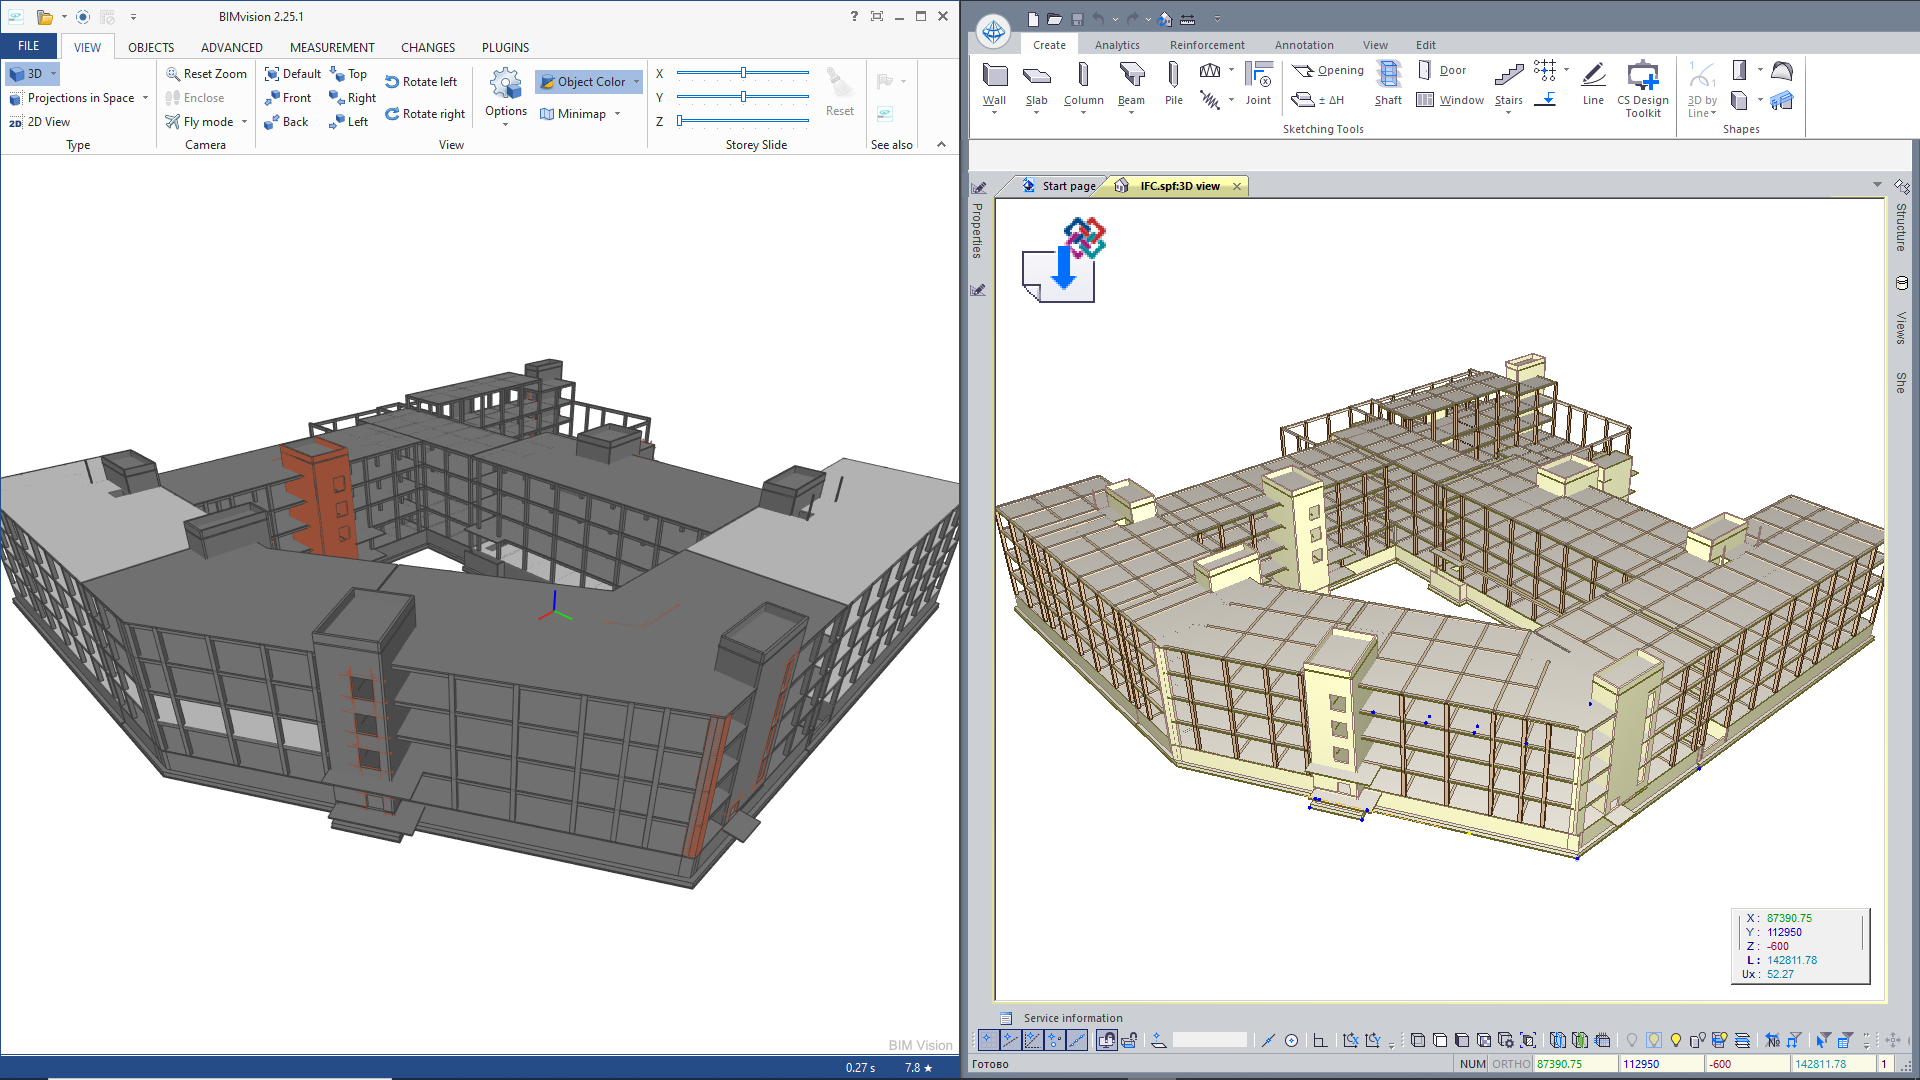The image size is (1920, 1080).
Task: Toggle the 3D view type button
Action: coord(27,74)
